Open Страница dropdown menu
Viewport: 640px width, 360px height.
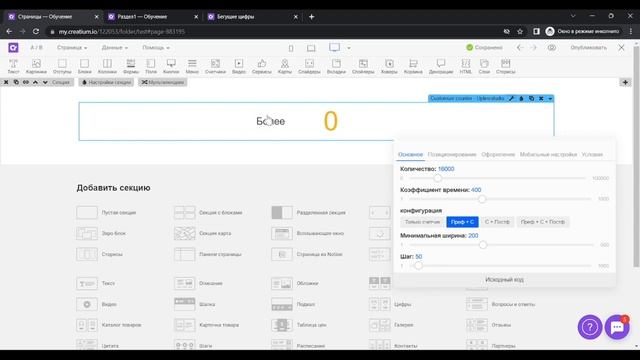(x=72, y=48)
